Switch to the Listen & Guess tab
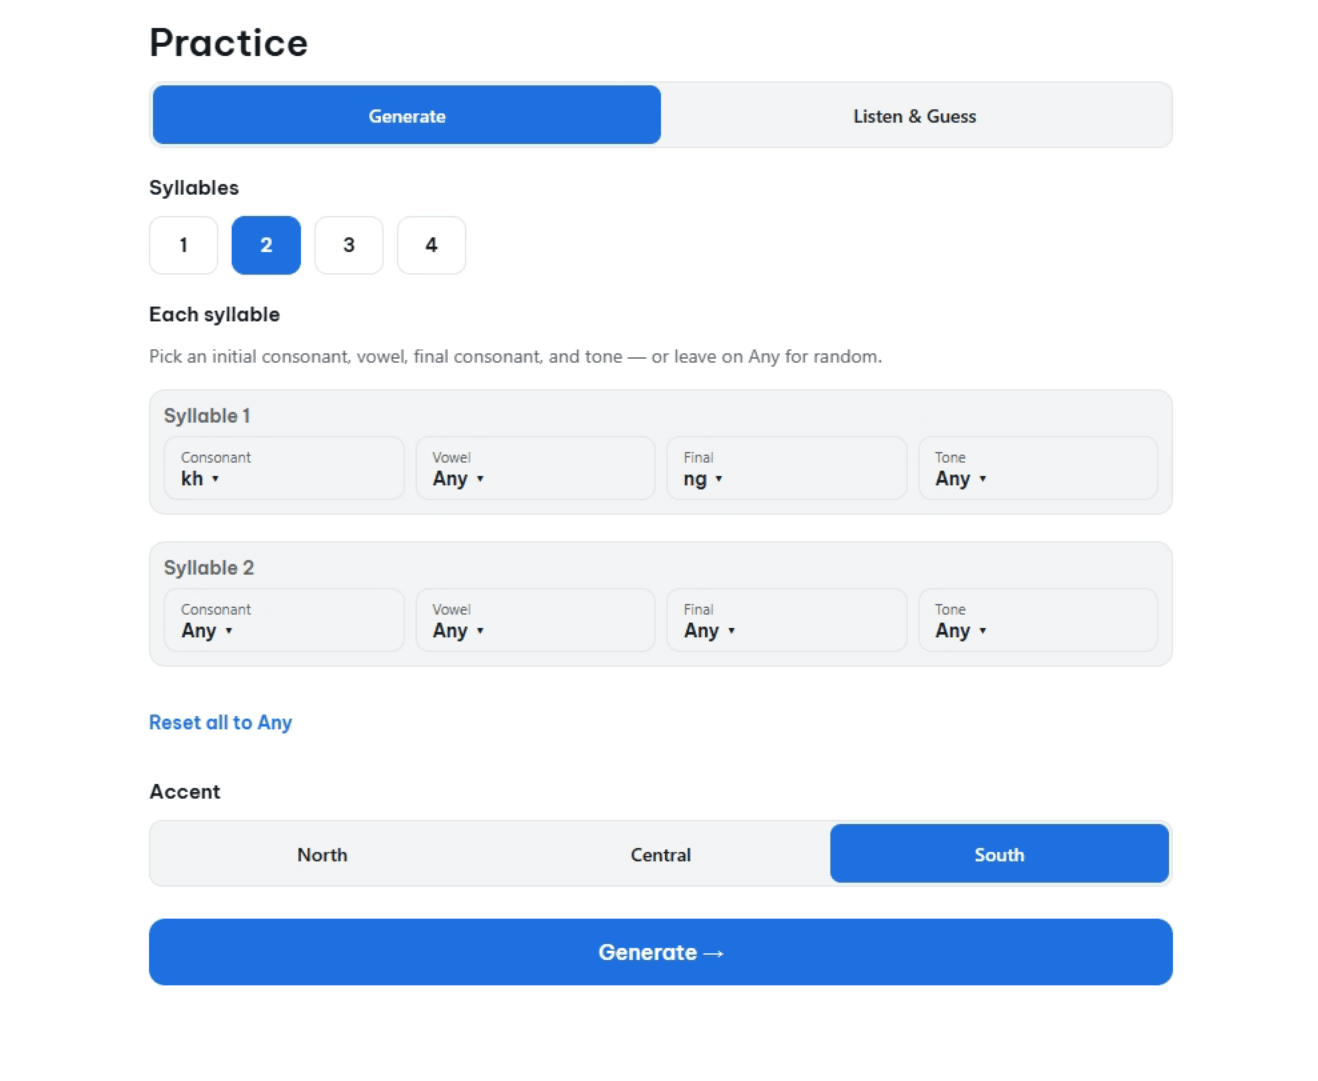1318x1081 pixels. [x=914, y=116]
